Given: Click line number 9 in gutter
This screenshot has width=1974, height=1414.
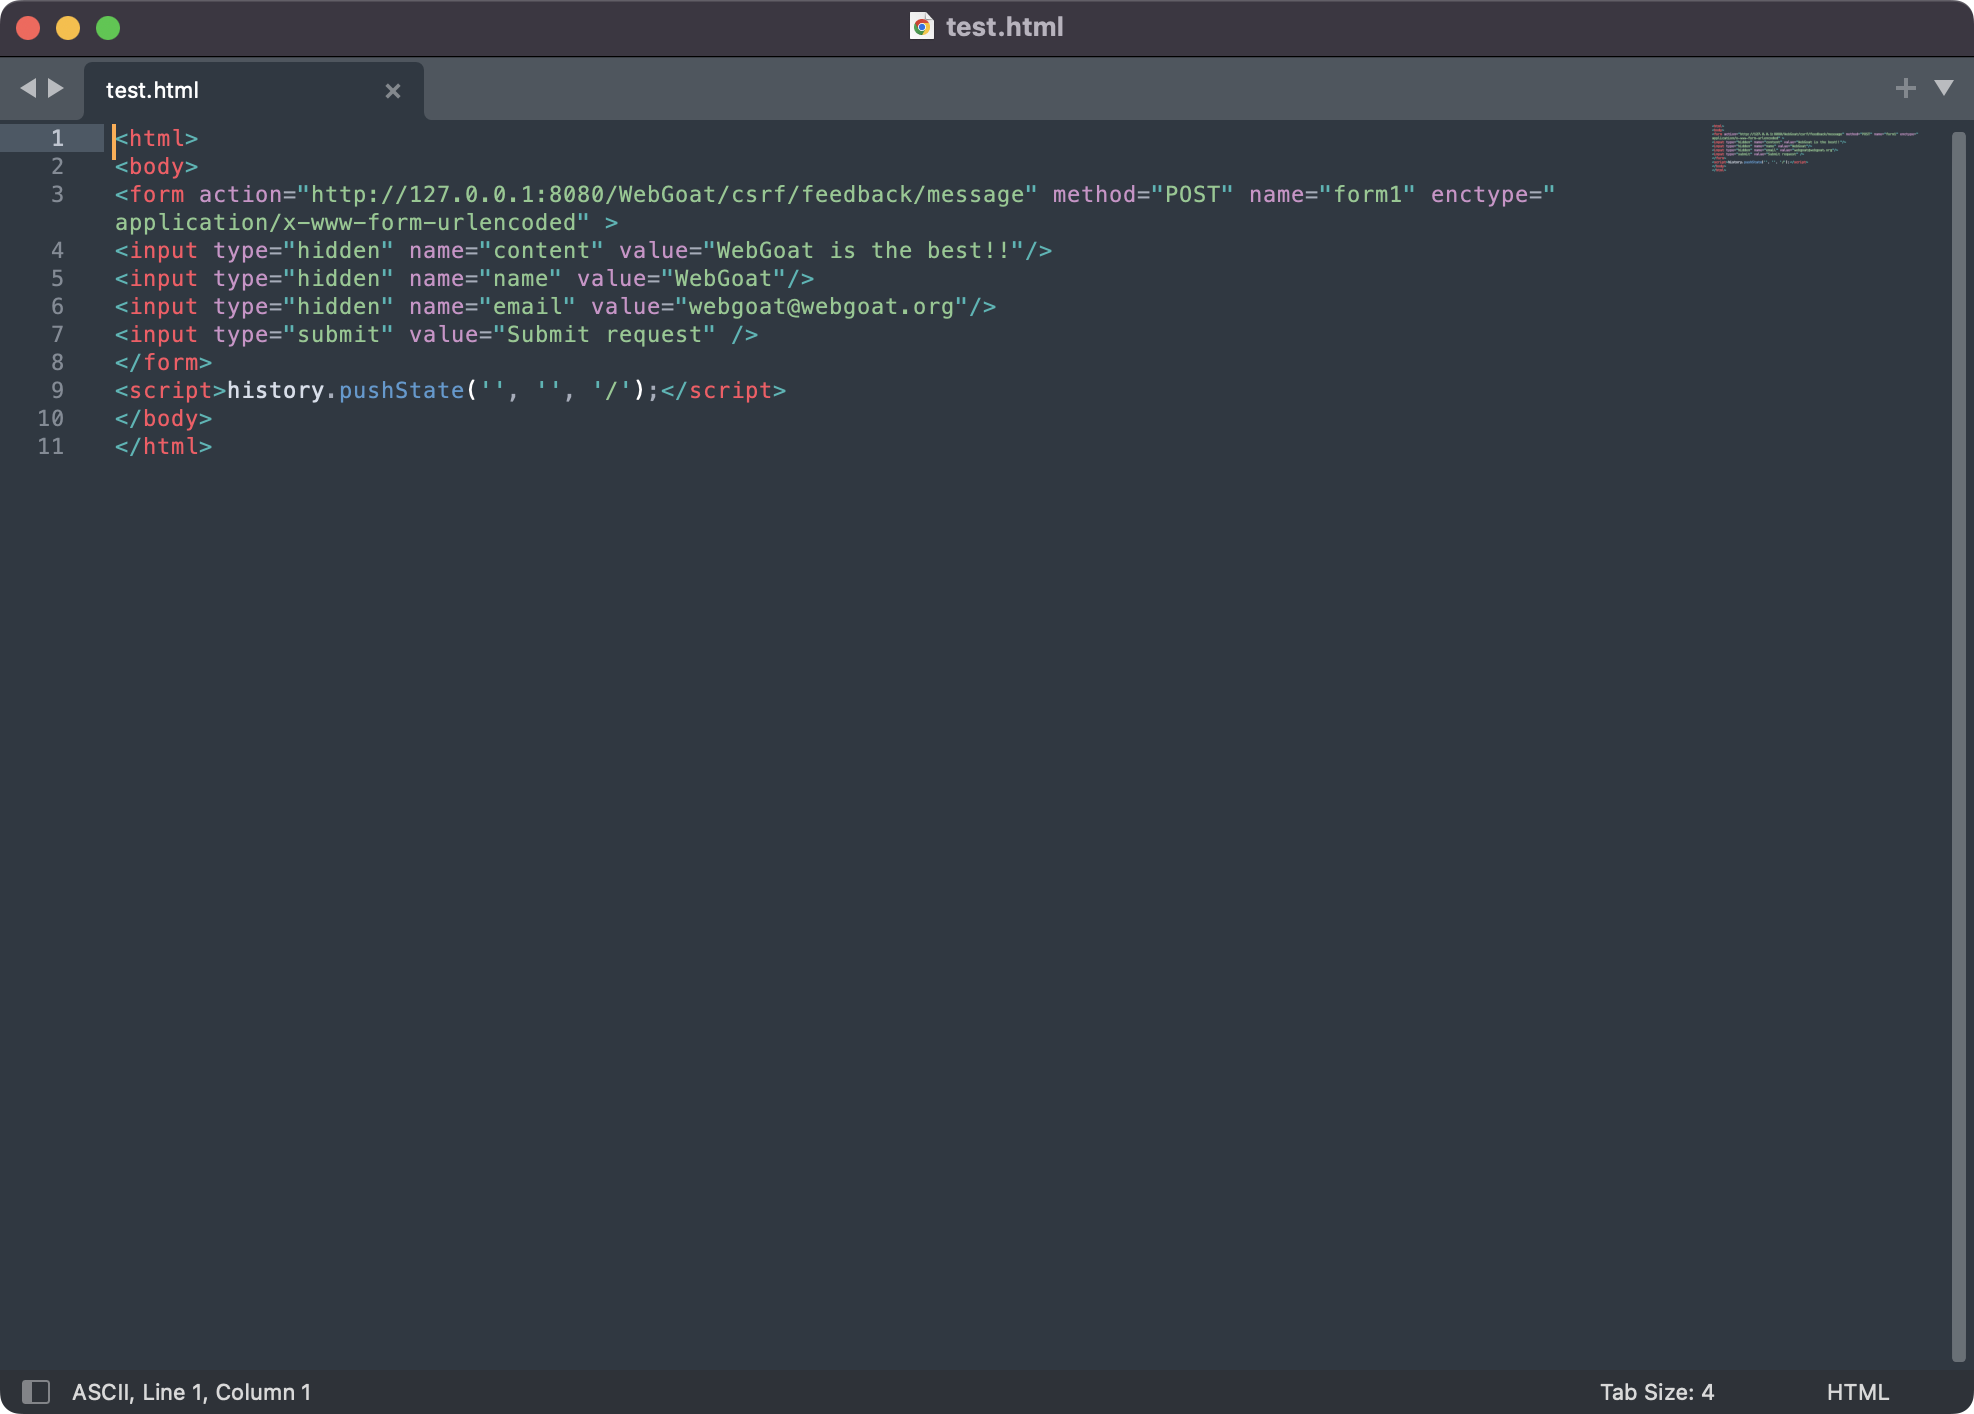Looking at the screenshot, I should pyautogui.click(x=57, y=390).
